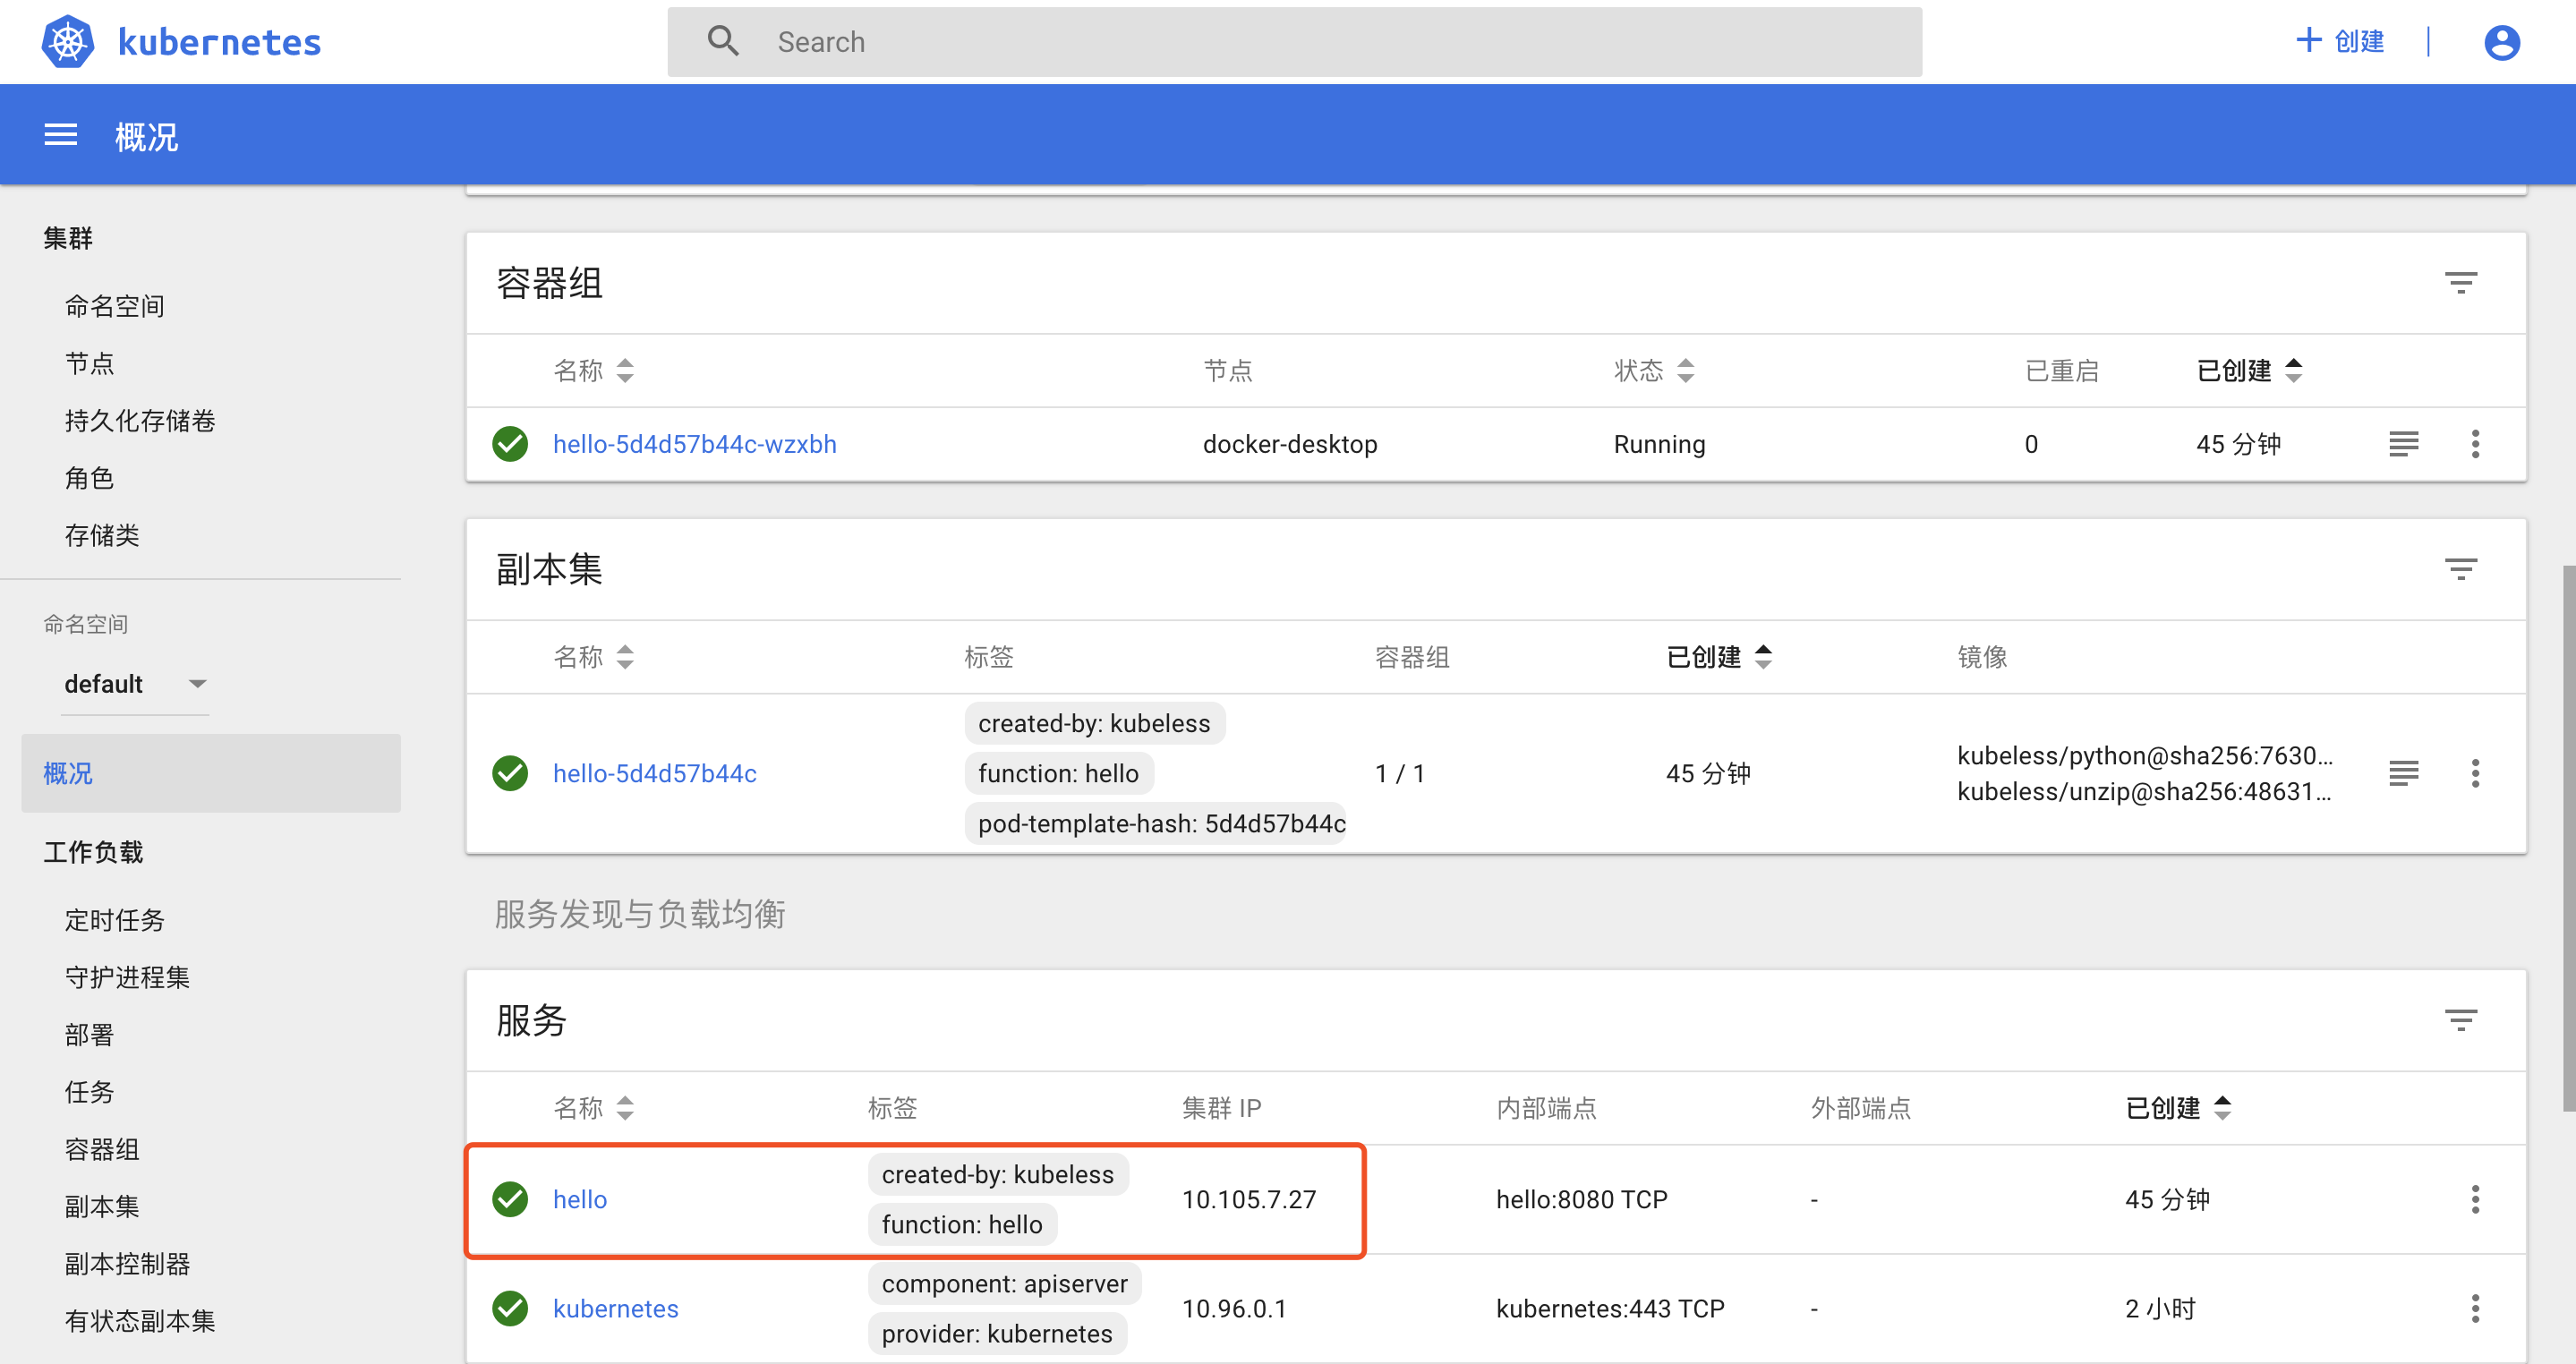
Task: Open the default namespace dropdown
Action: click(x=135, y=684)
